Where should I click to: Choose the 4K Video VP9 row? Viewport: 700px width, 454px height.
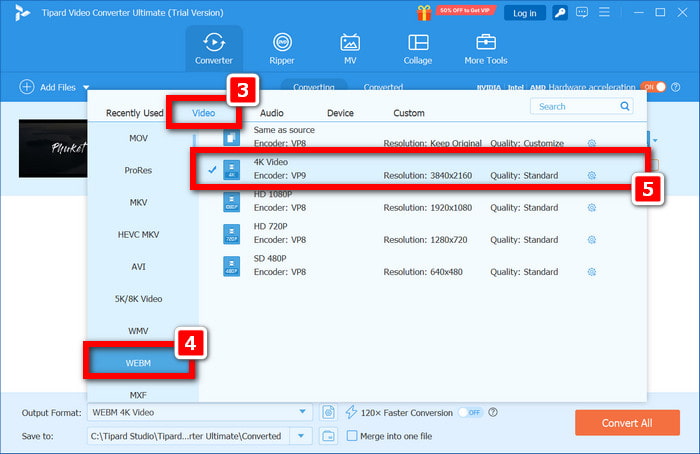[419, 169]
